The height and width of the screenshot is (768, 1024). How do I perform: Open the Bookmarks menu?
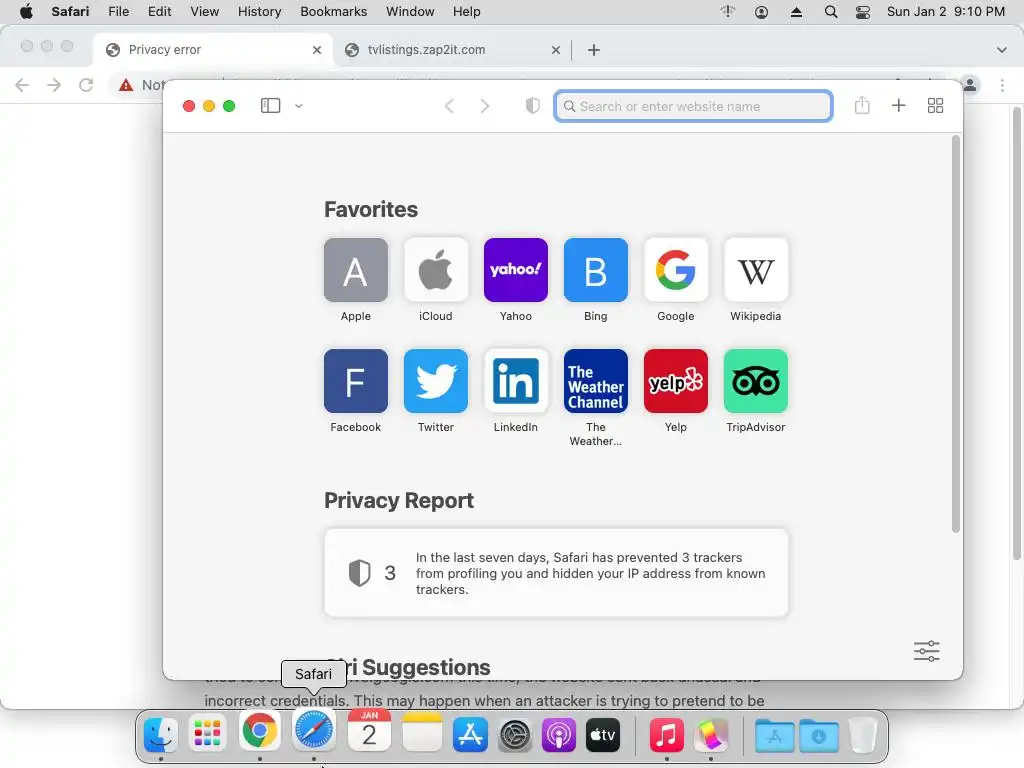[x=334, y=12]
